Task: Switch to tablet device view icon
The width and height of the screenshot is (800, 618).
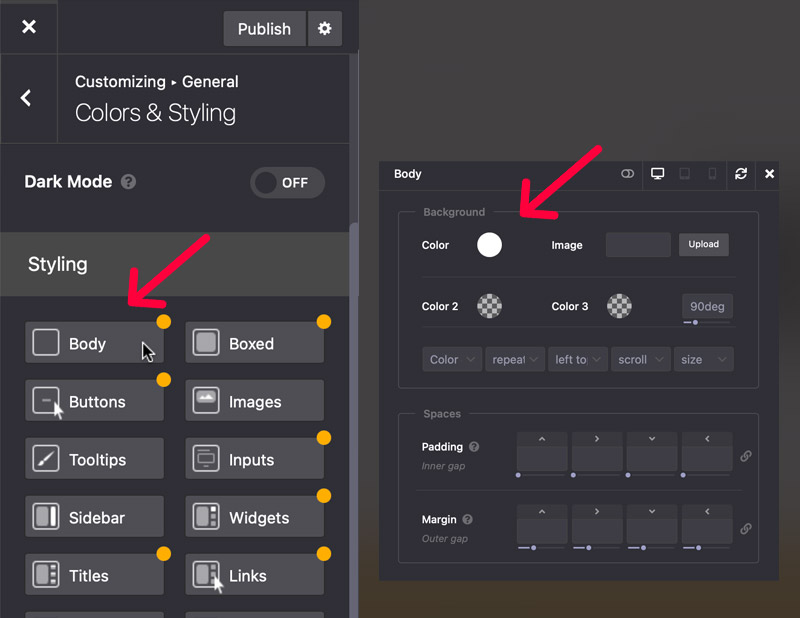Action: click(x=685, y=174)
